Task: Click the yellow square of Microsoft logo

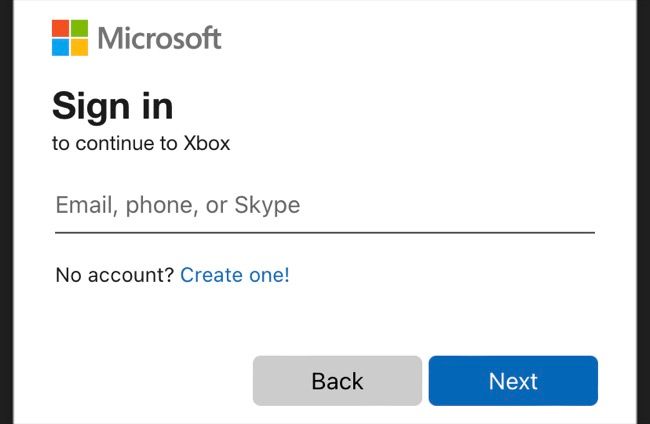Action: pyautogui.click(x=78, y=46)
